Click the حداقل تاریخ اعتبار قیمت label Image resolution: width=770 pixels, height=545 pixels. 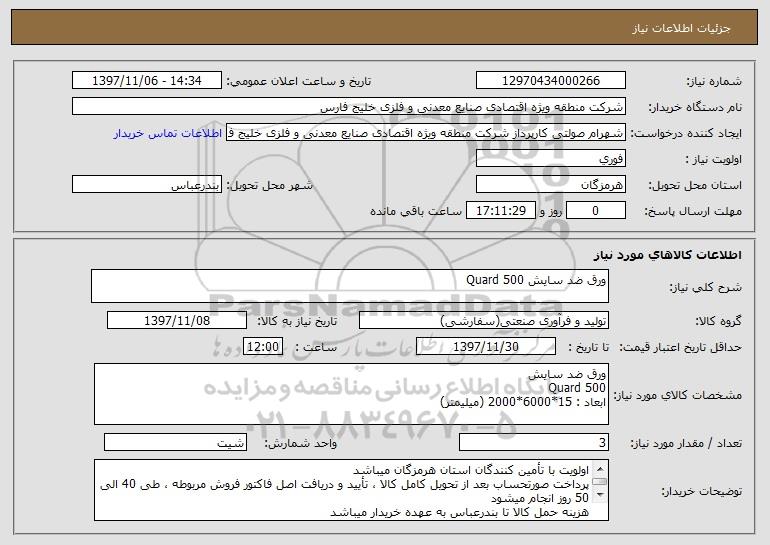681,347
